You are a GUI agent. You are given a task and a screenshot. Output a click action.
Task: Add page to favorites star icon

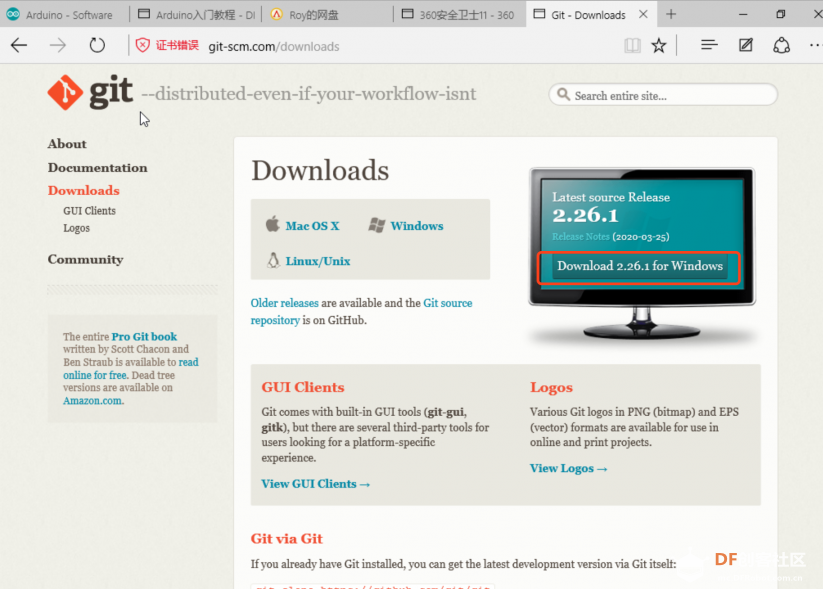click(659, 46)
